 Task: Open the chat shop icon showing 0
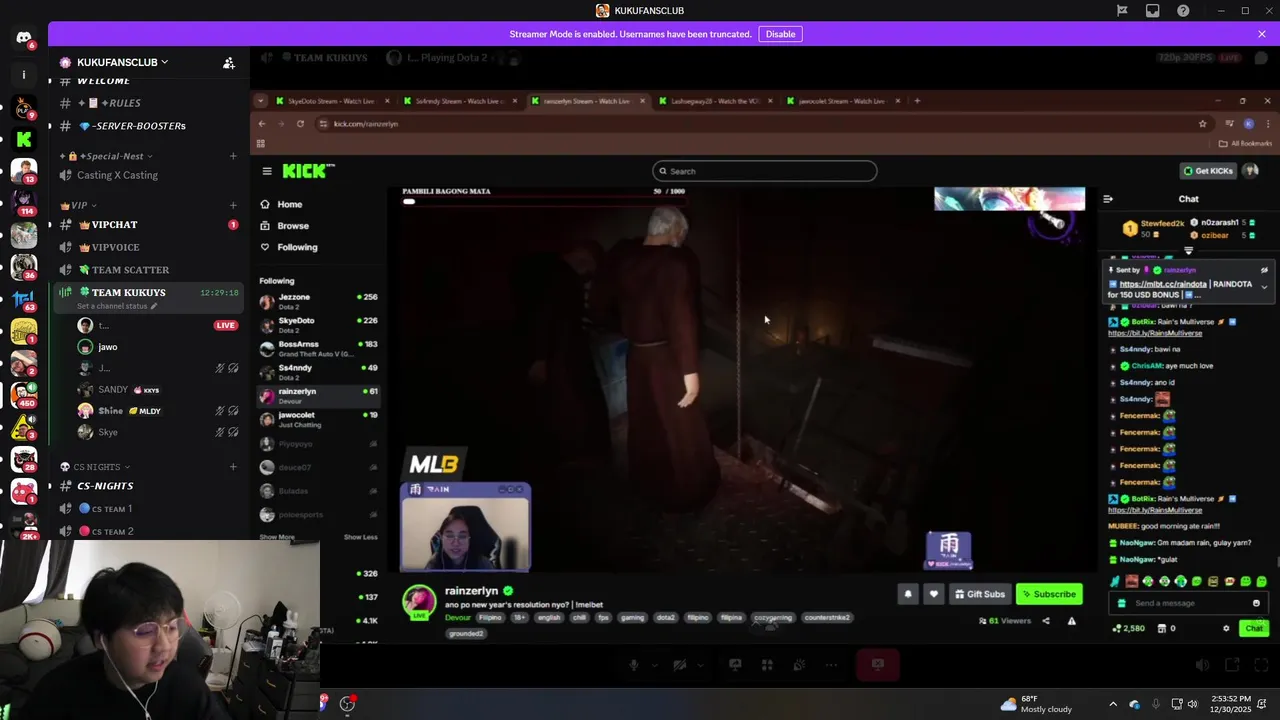[1166, 629]
